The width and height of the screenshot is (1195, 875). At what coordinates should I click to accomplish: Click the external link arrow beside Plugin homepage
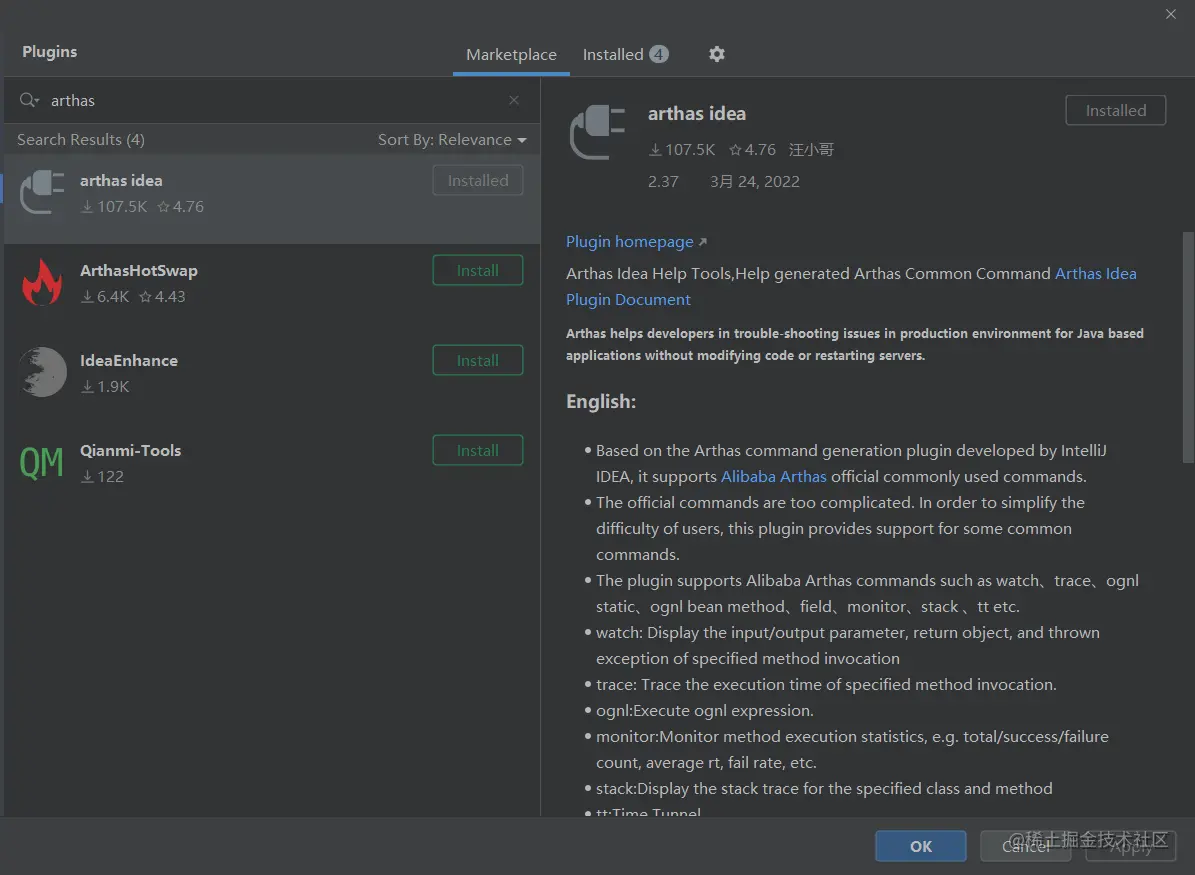tap(703, 242)
